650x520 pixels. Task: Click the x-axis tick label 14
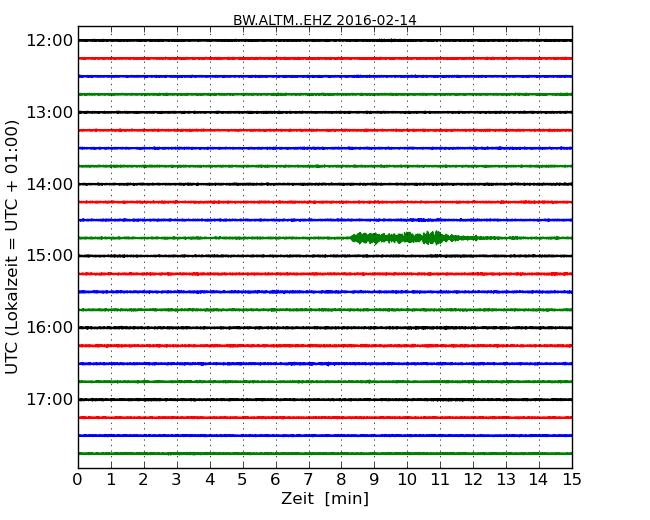pos(539,480)
